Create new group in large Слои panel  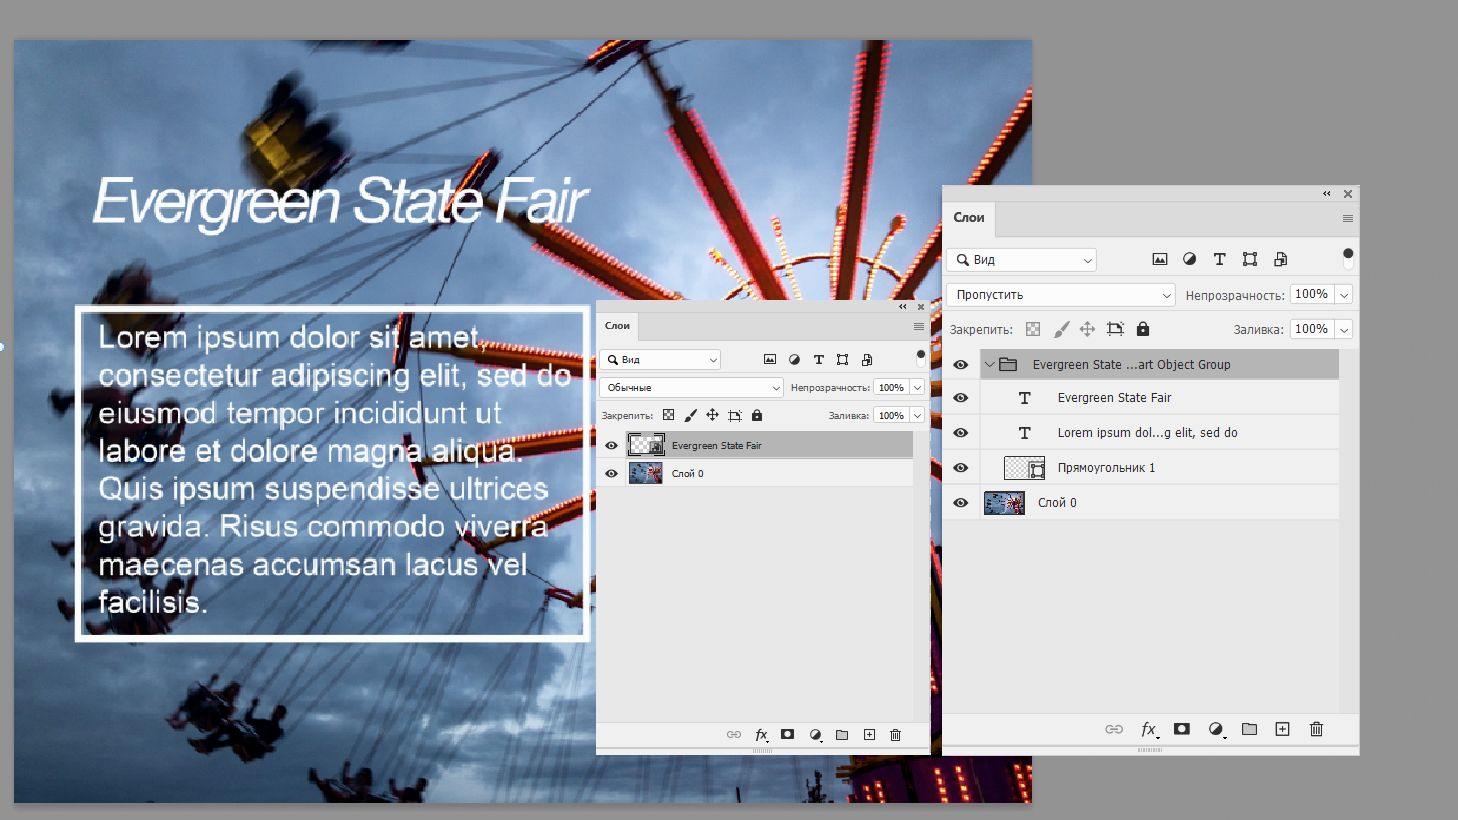(1249, 729)
